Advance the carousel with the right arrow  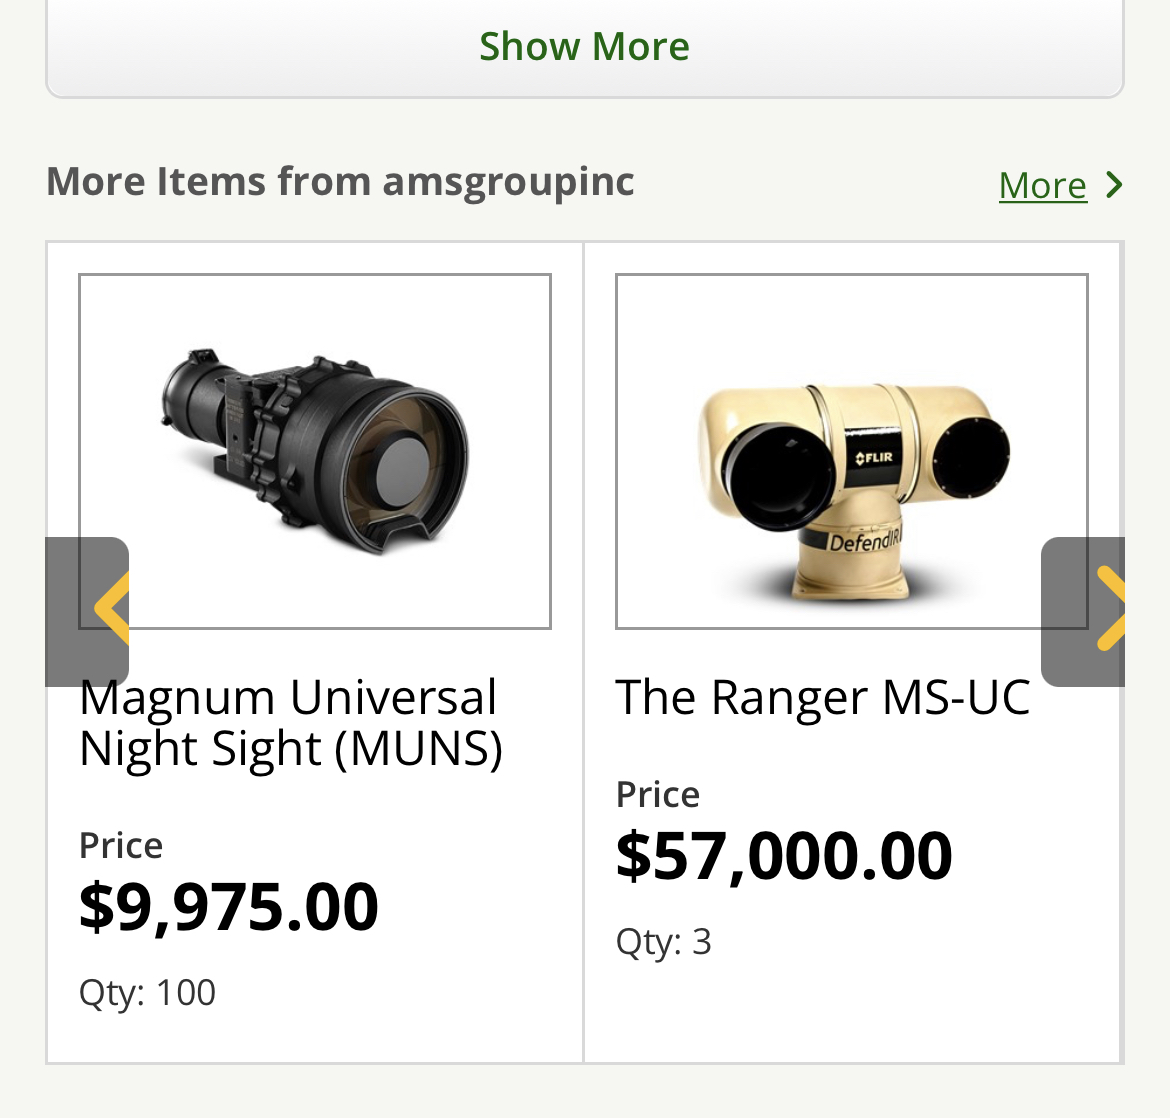point(1084,611)
